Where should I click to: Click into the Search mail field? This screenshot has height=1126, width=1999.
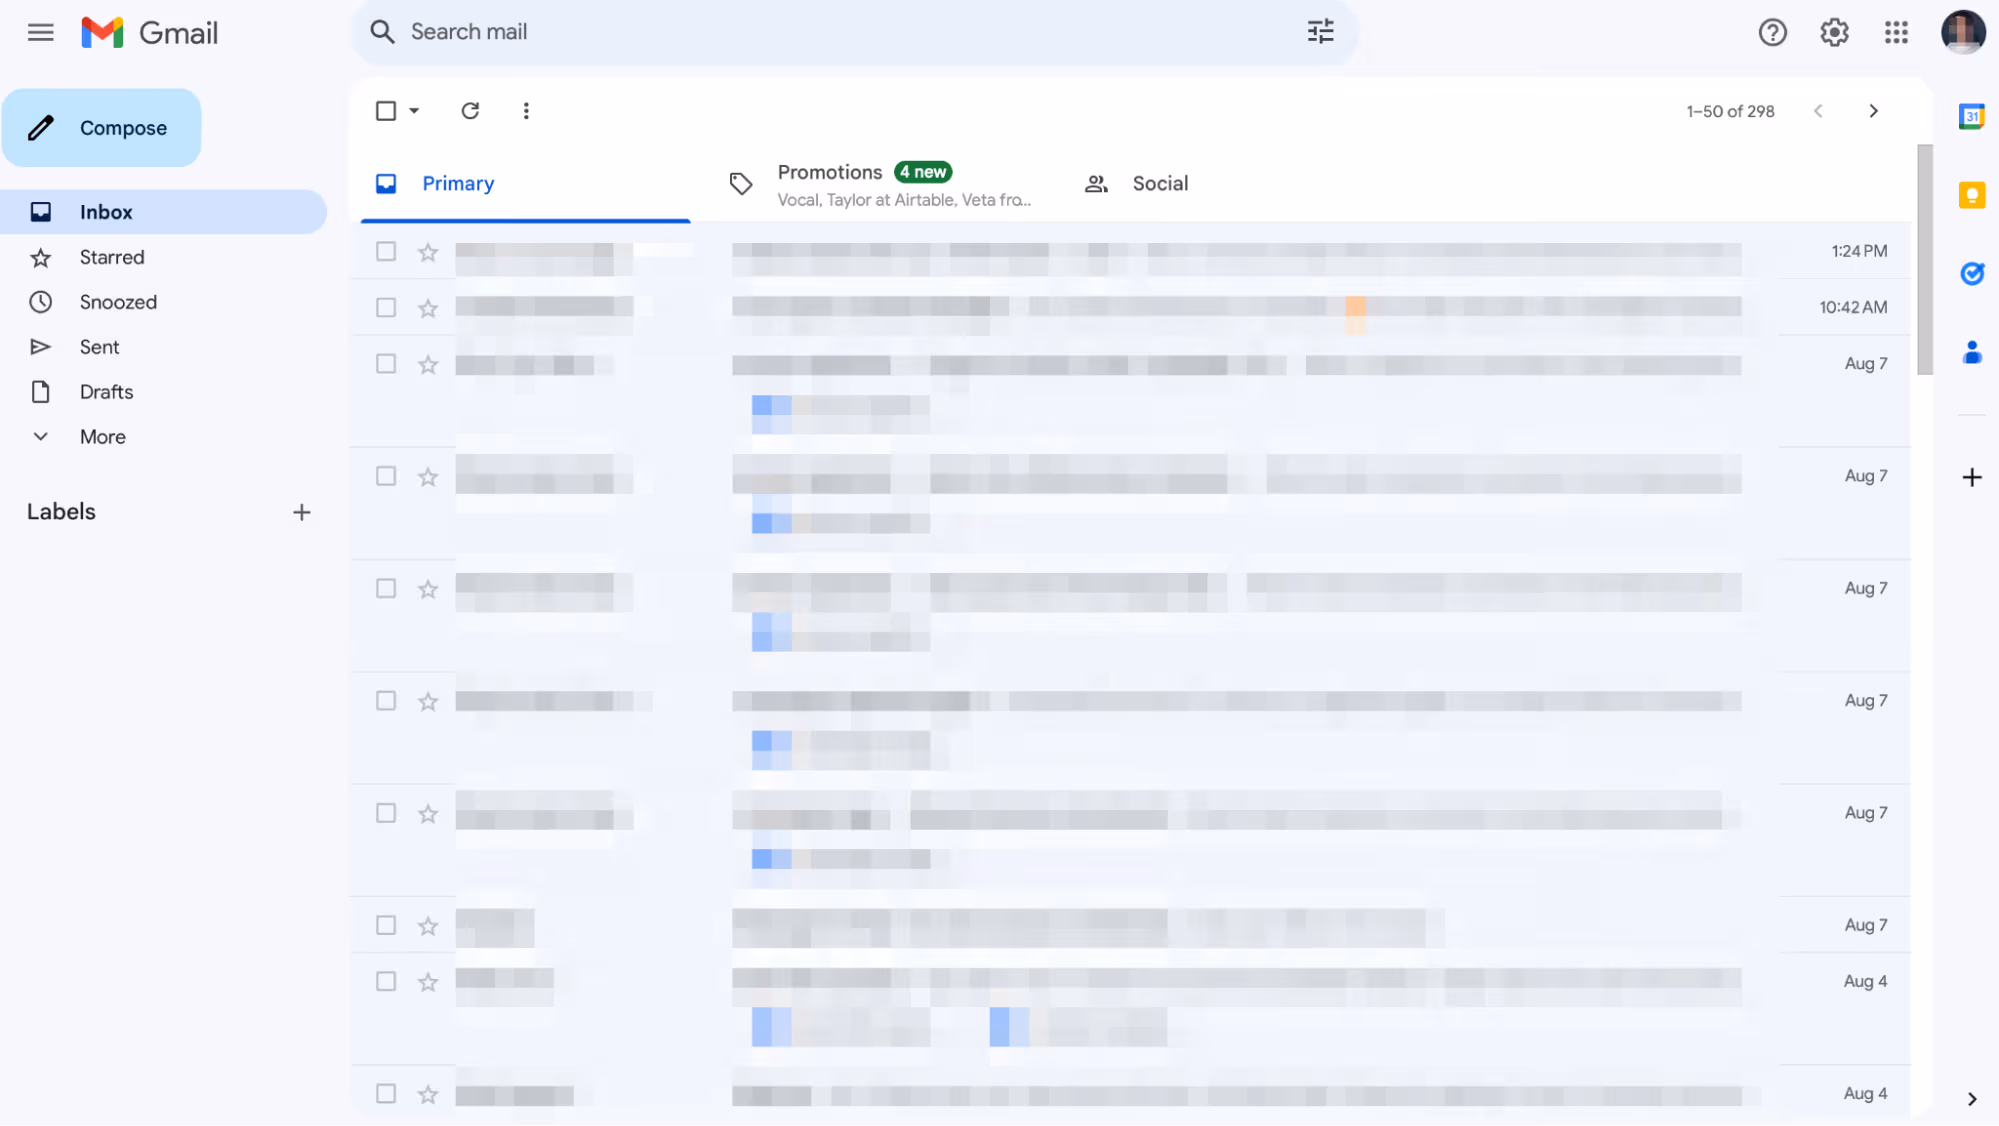(800, 32)
